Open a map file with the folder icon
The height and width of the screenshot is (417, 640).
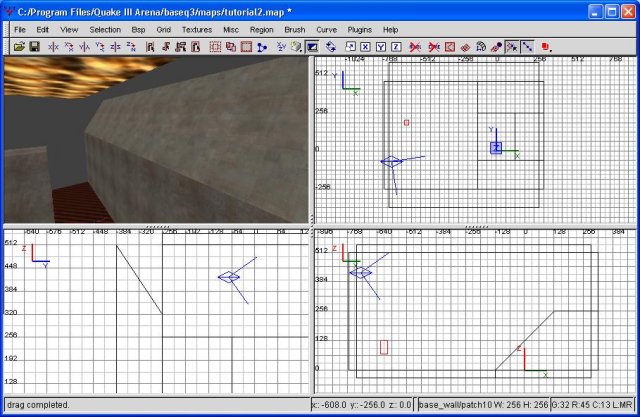tap(19, 47)
